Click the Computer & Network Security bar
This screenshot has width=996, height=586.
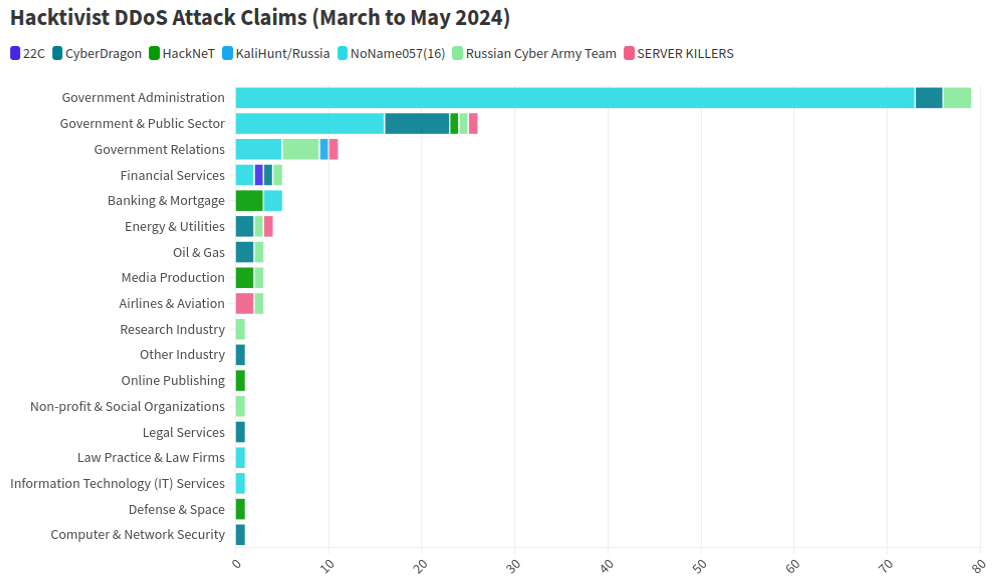click(x=240, y=535)
